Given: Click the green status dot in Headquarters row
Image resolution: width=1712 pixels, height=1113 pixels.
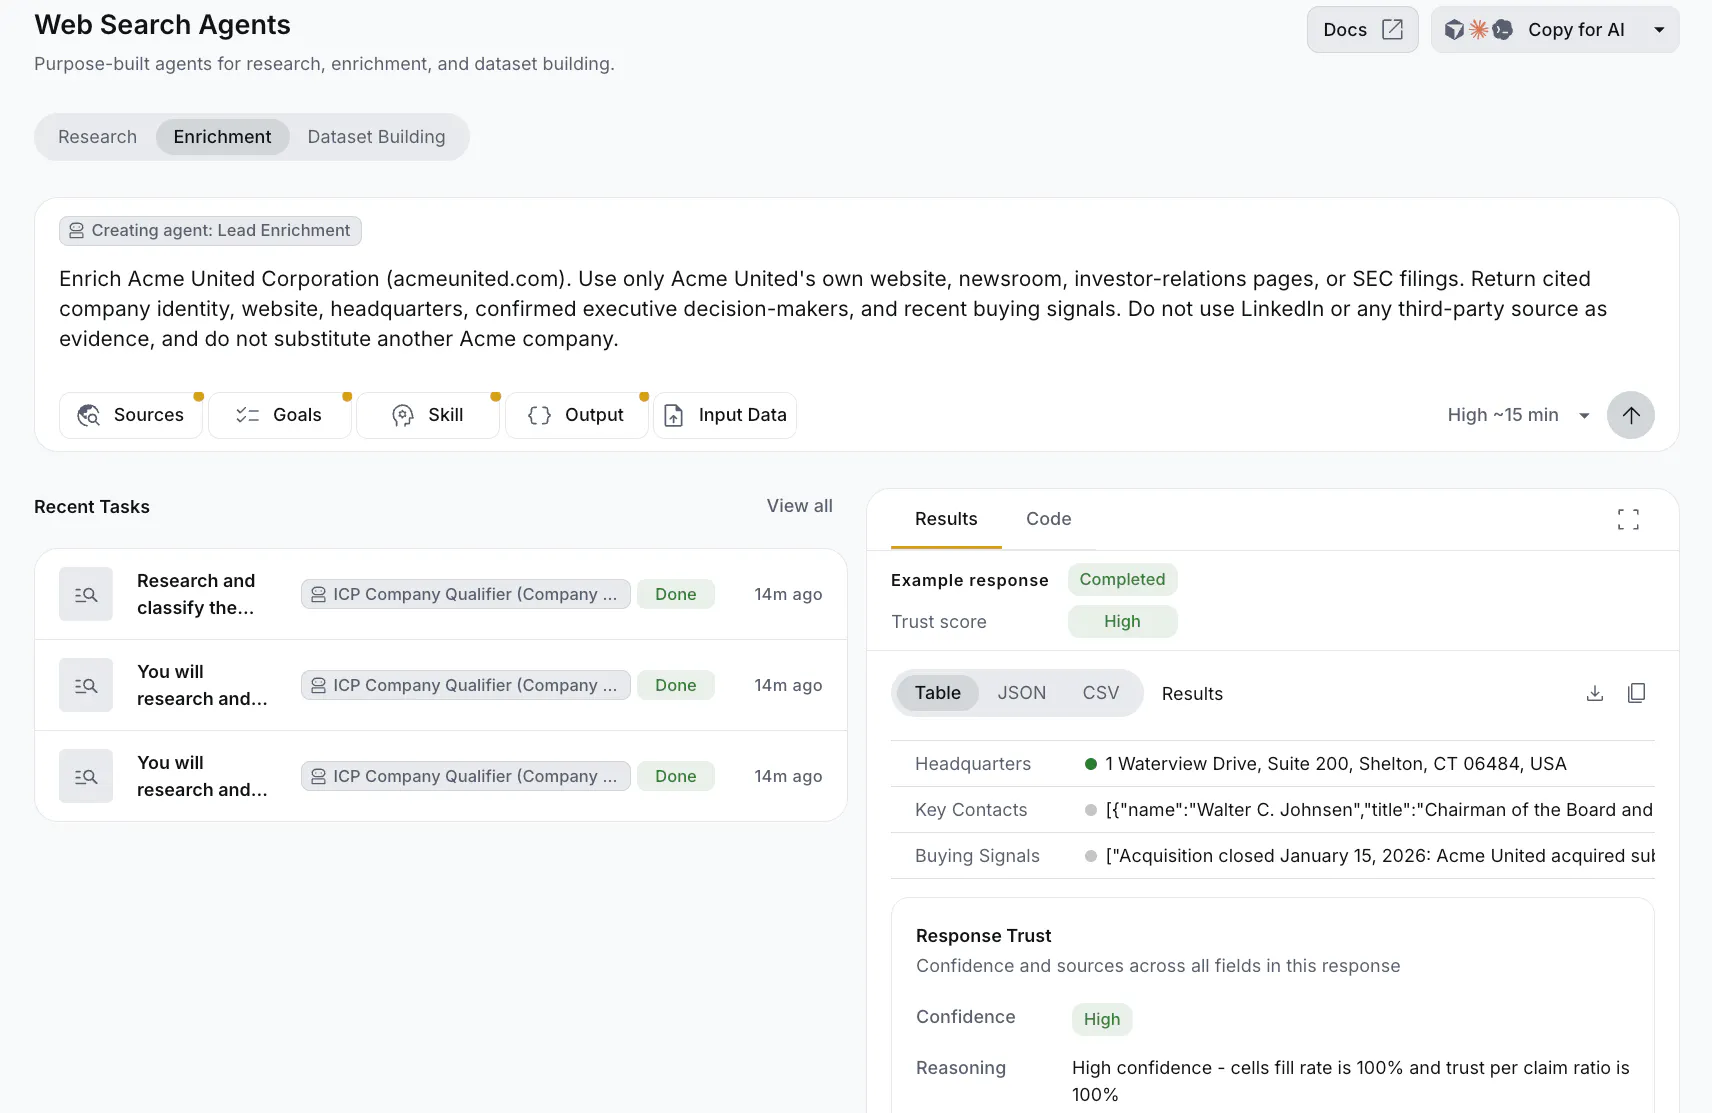Looking at the screenshot, I should (1091, 764).
